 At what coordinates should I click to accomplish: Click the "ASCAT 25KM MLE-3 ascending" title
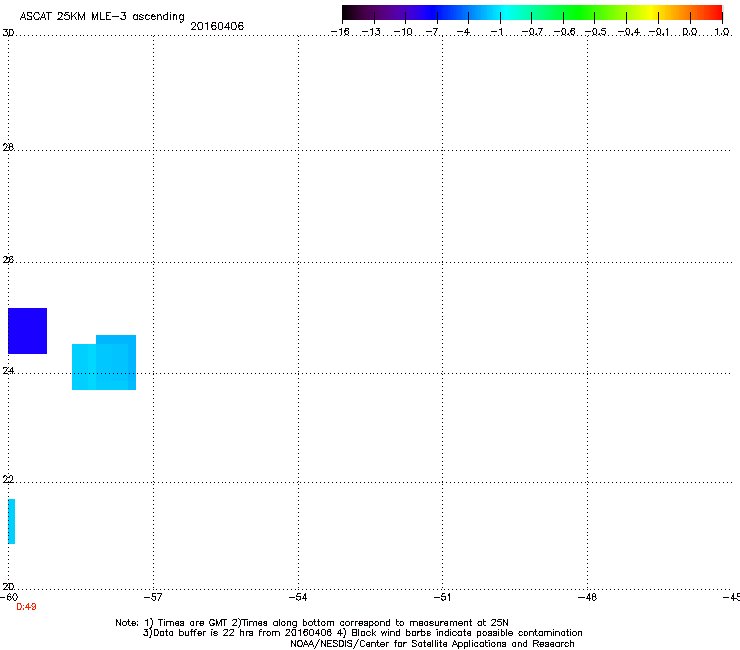(102, 17)
